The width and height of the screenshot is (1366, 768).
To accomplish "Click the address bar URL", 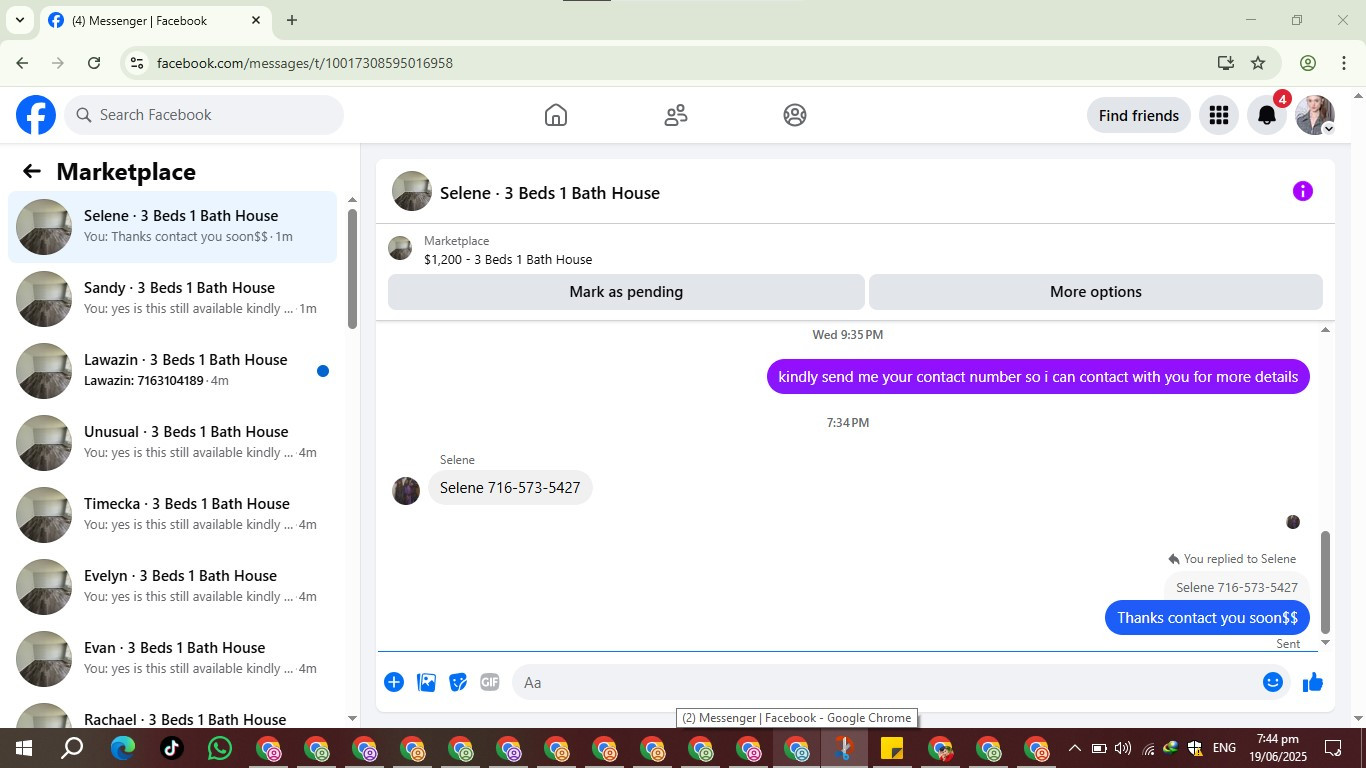I will 305,63.
